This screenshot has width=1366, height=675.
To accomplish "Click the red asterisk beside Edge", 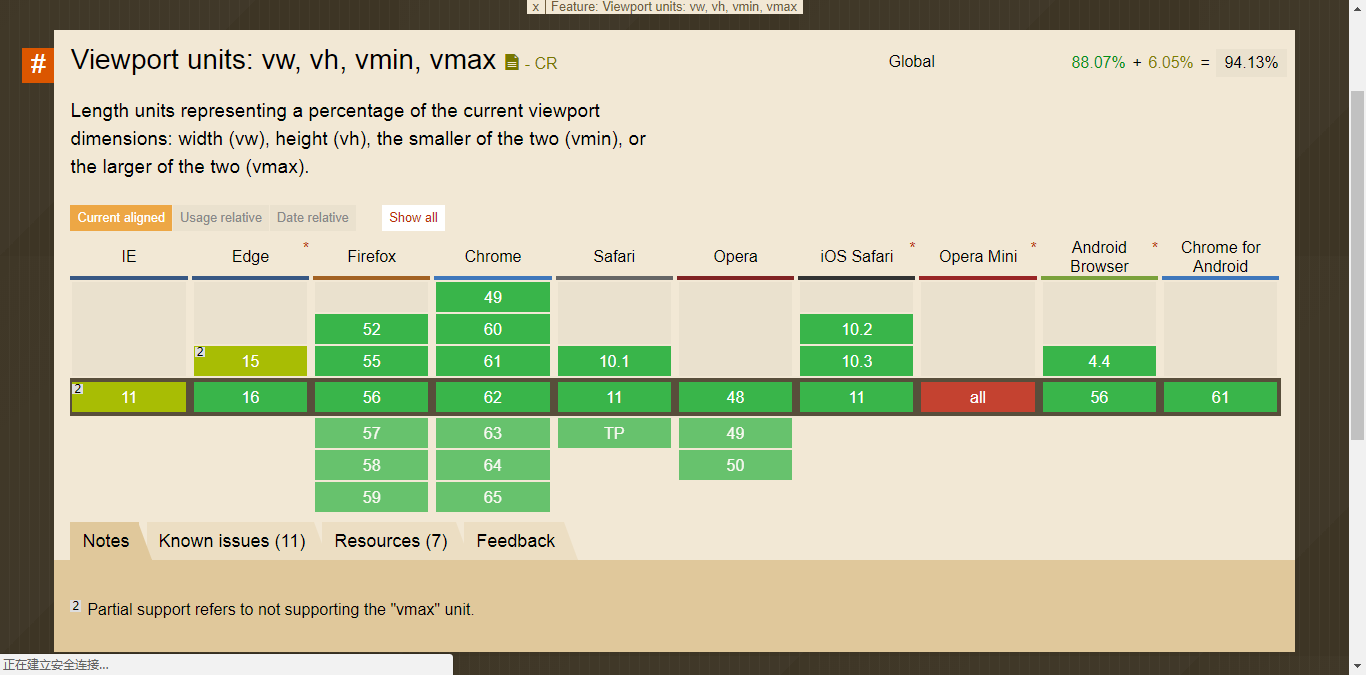I will click(x=306, y=246).
